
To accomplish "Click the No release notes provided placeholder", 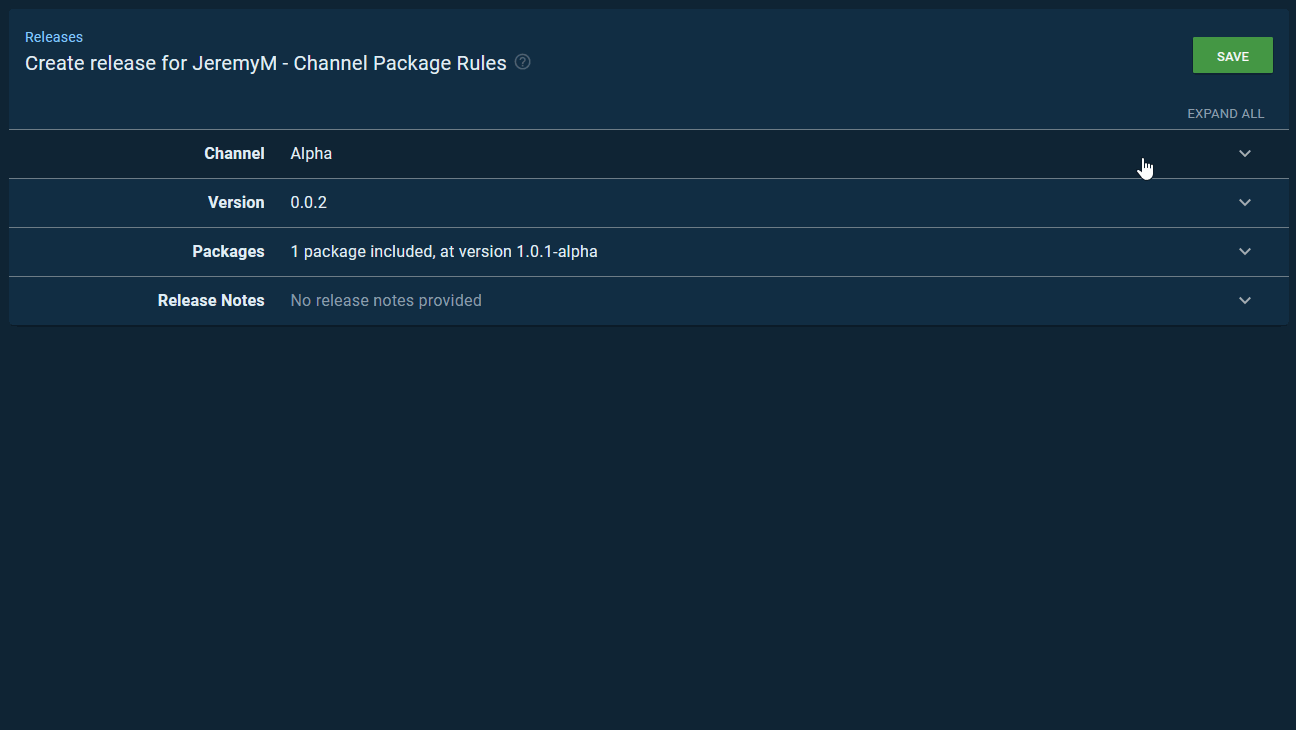I will [x=385, y=300].
